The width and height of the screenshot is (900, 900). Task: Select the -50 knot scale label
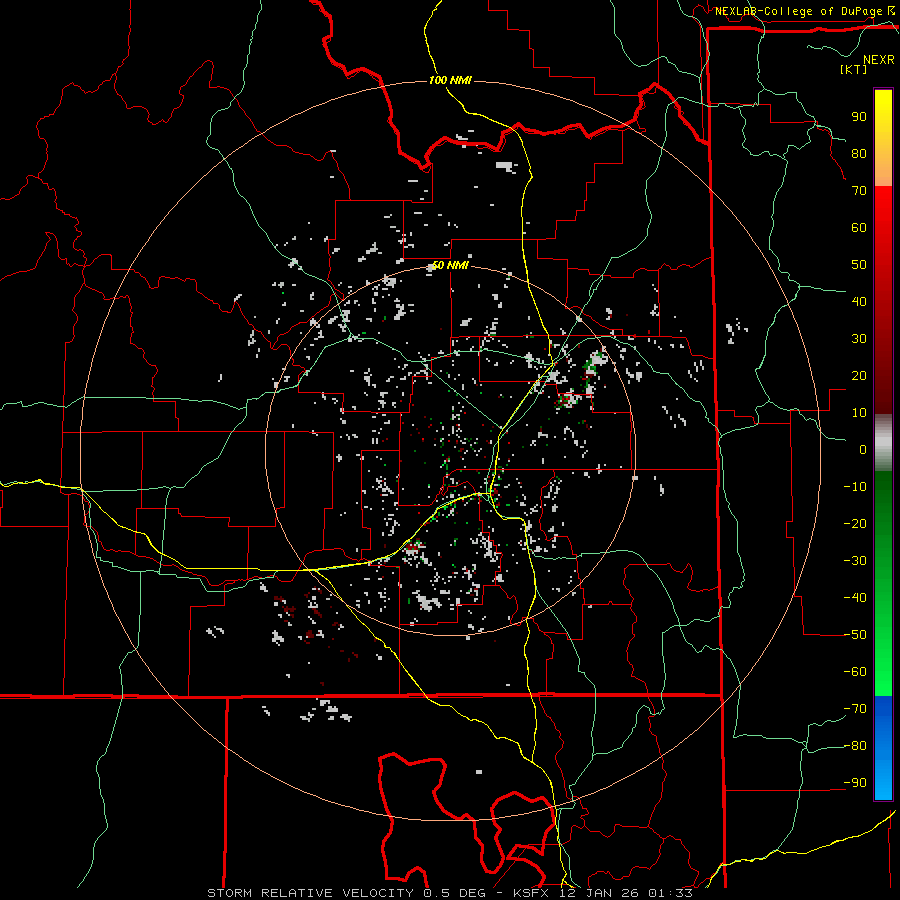(855, 635)
